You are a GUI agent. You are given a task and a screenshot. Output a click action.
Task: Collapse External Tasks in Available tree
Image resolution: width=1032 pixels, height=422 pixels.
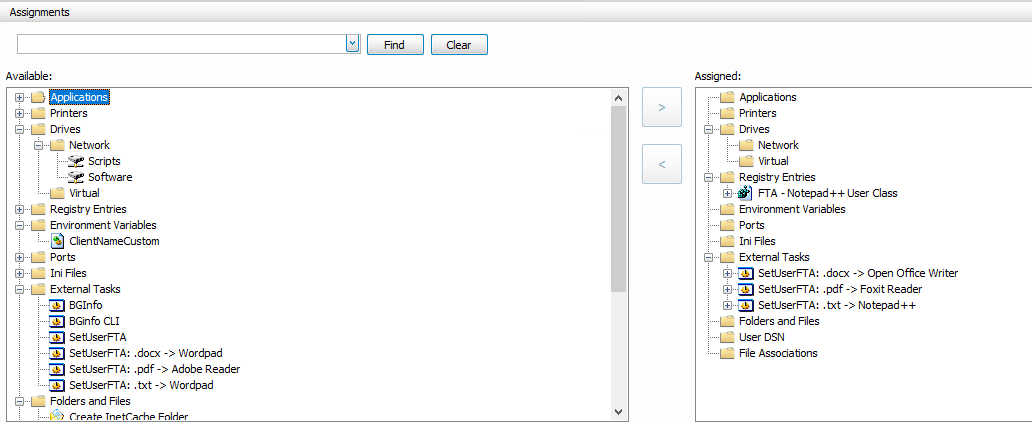point(19,290)
